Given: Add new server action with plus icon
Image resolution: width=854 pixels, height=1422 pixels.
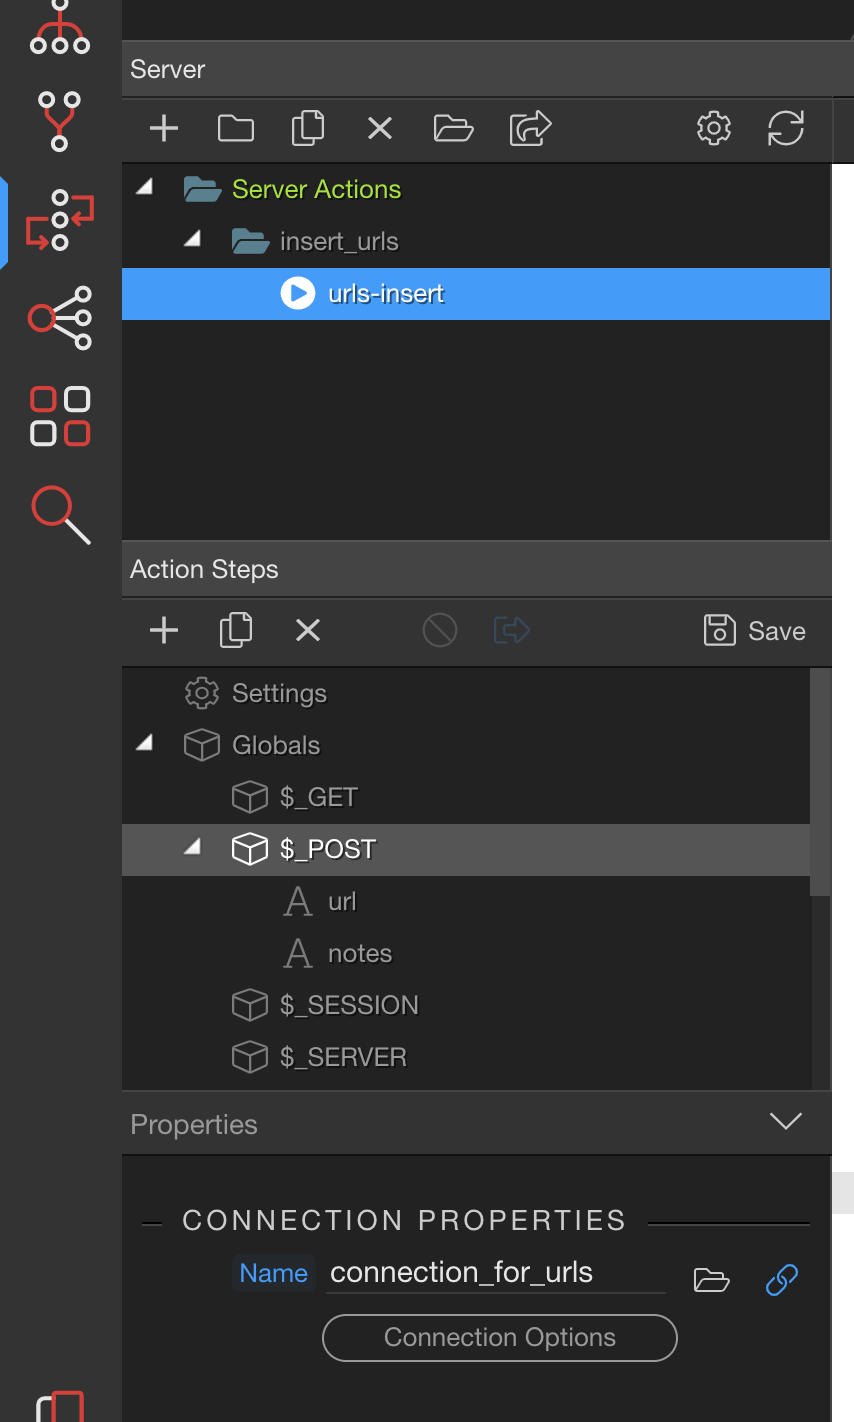Looking at the screenshot, I should pyautogui.click(x=164, y=128).
